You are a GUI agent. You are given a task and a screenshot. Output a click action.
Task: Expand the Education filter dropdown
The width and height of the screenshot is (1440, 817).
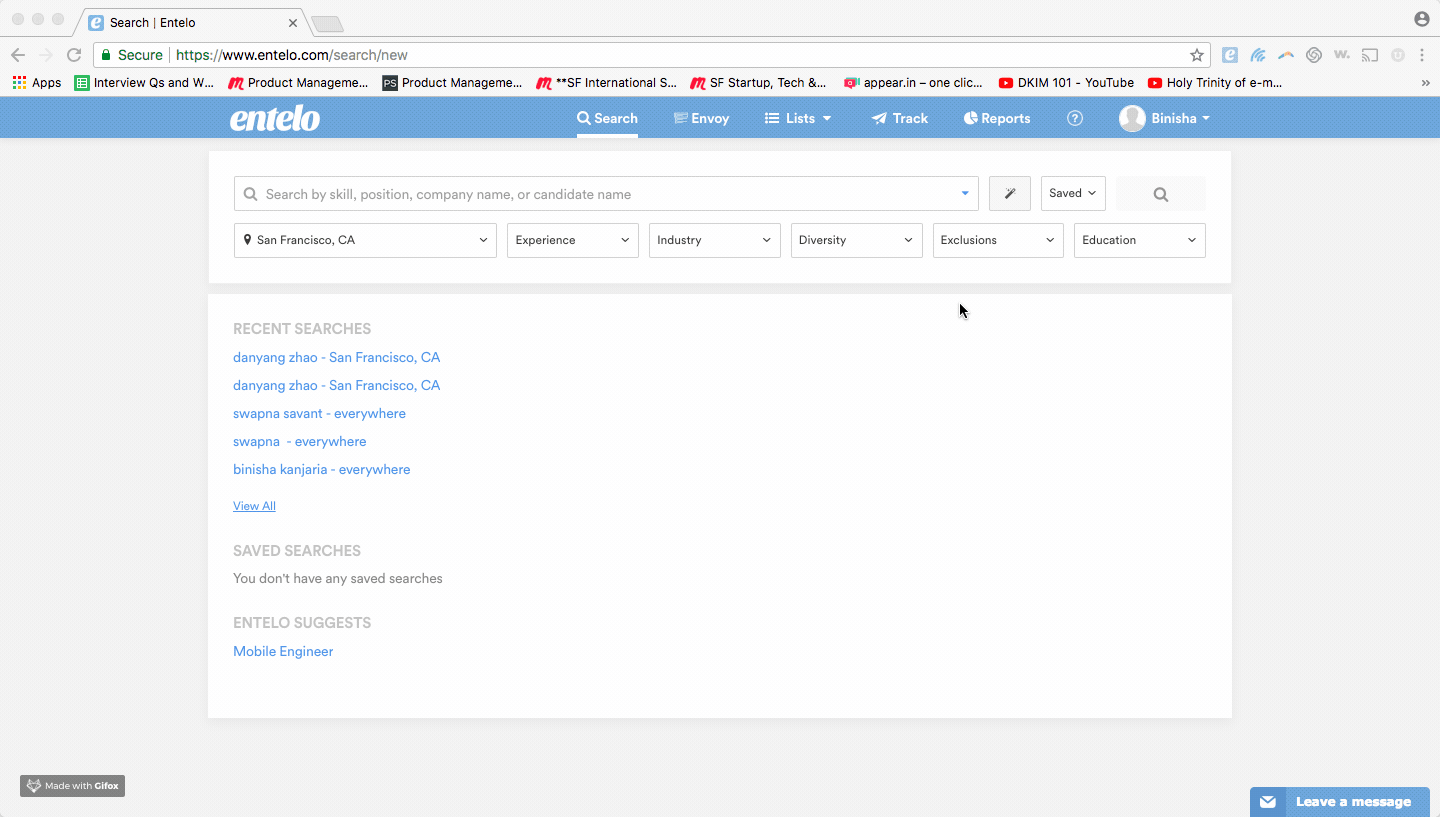click(1139, 240)
